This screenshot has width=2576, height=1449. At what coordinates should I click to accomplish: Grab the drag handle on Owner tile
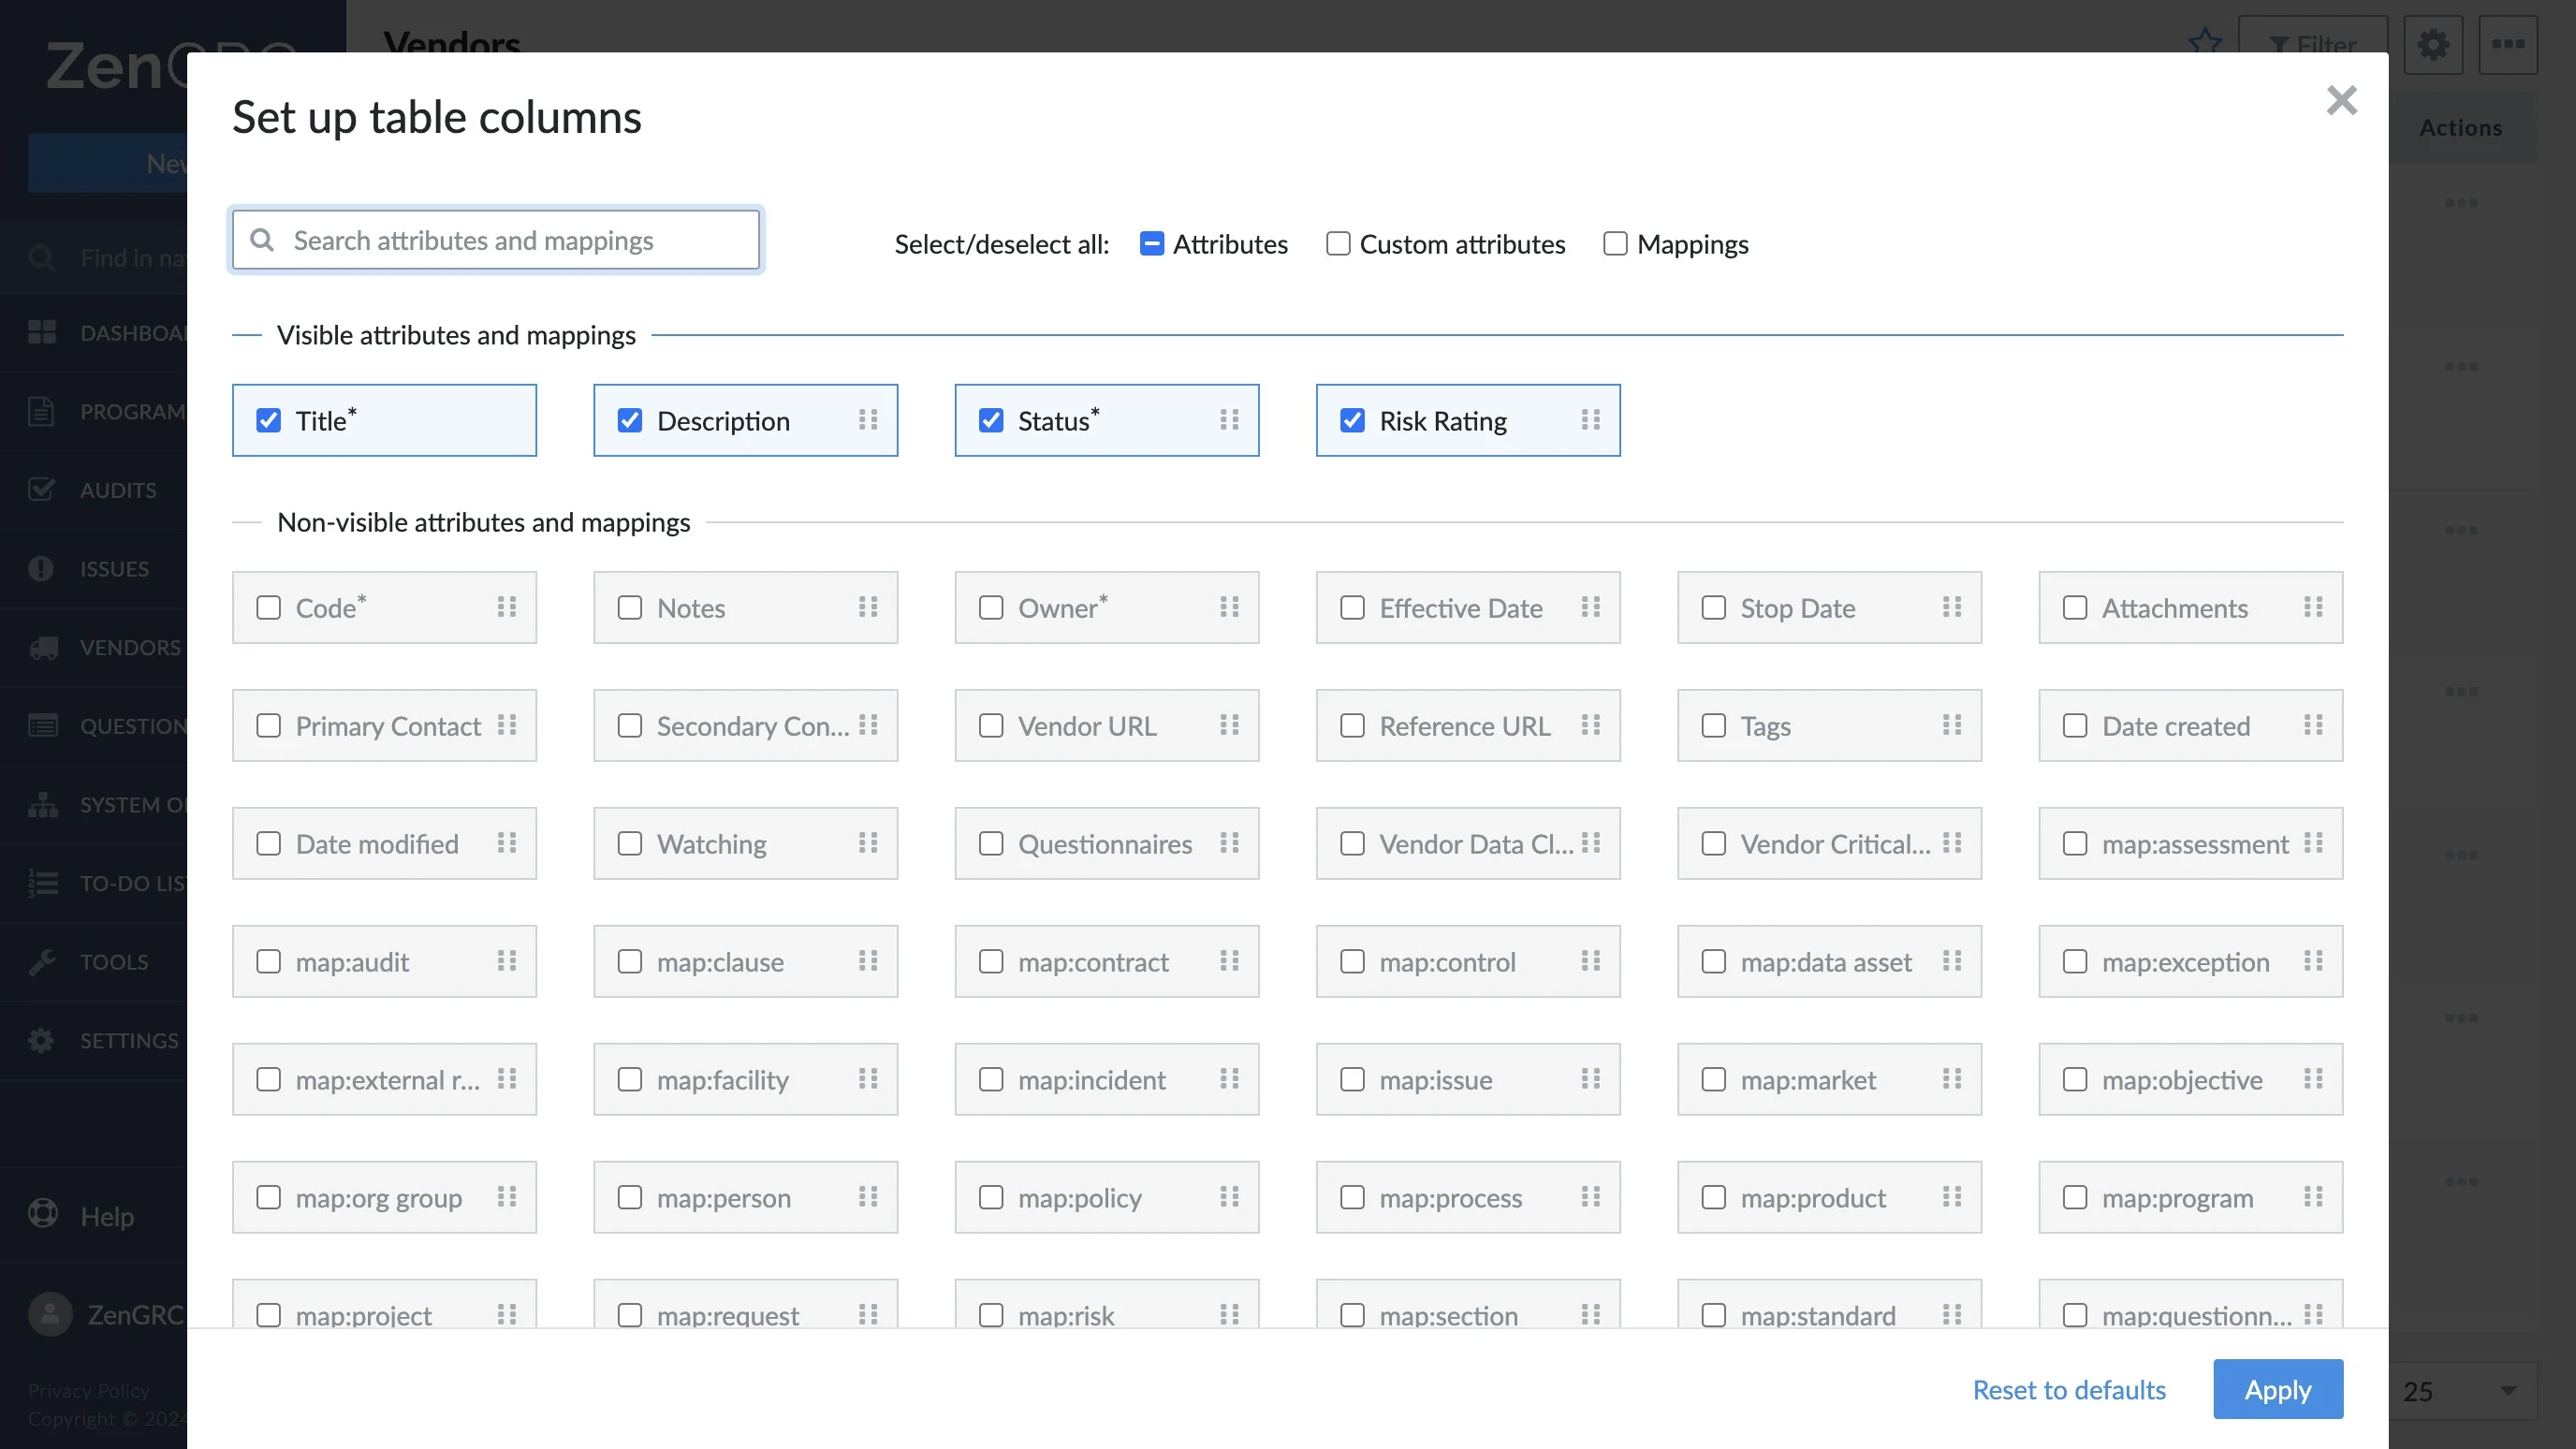coord(1229,607)
